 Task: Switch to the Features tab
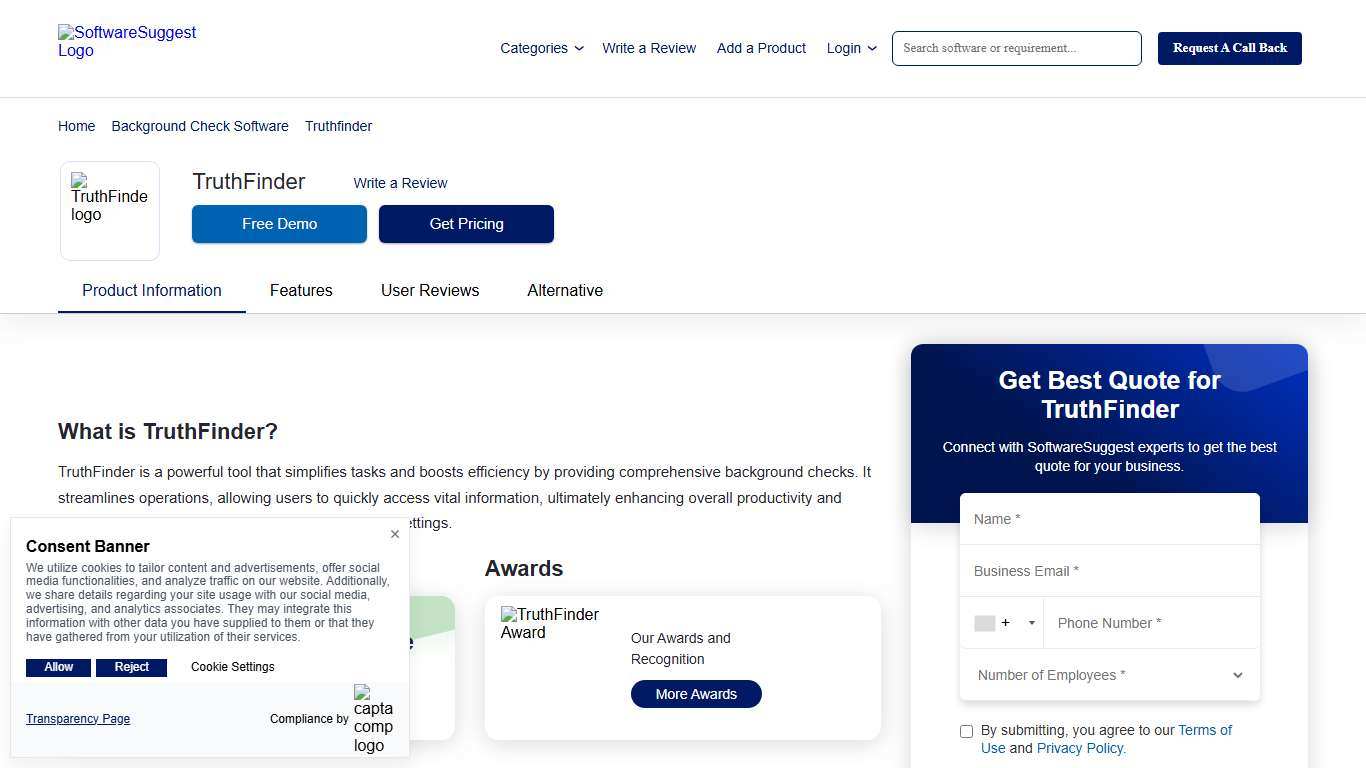pos(301,290)
